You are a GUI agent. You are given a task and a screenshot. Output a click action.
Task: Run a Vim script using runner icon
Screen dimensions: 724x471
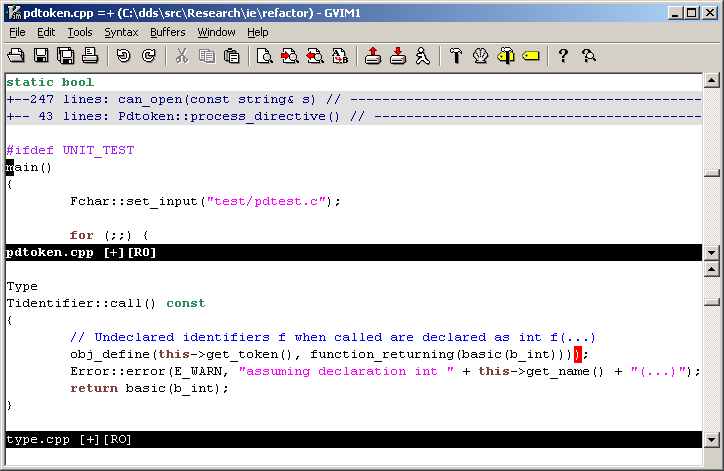[x=422, y=56]
